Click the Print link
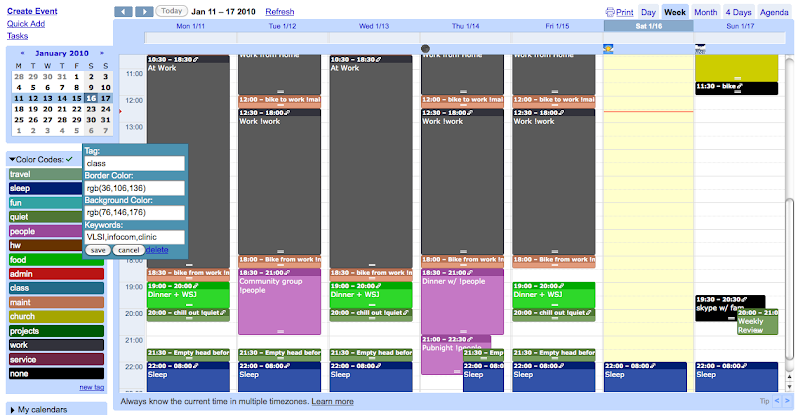 point(624,12)
